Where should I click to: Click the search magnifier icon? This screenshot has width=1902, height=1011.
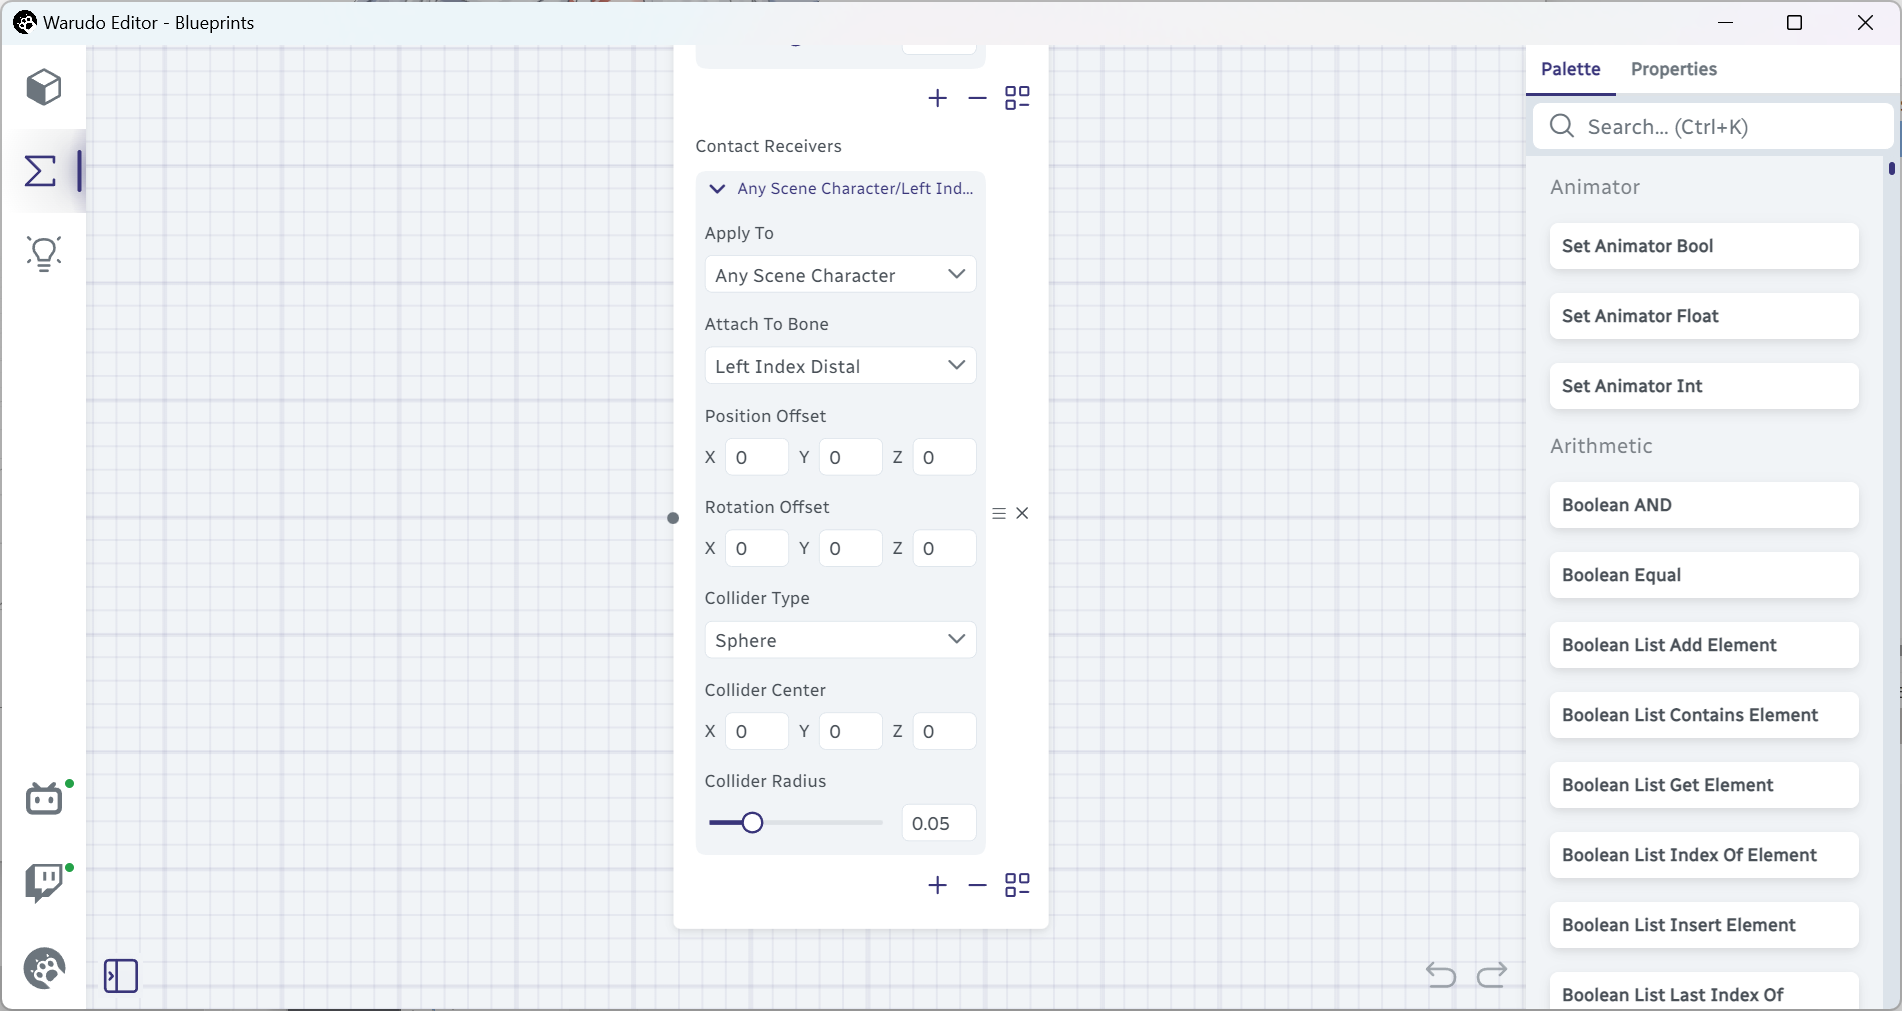[1562, 126]
